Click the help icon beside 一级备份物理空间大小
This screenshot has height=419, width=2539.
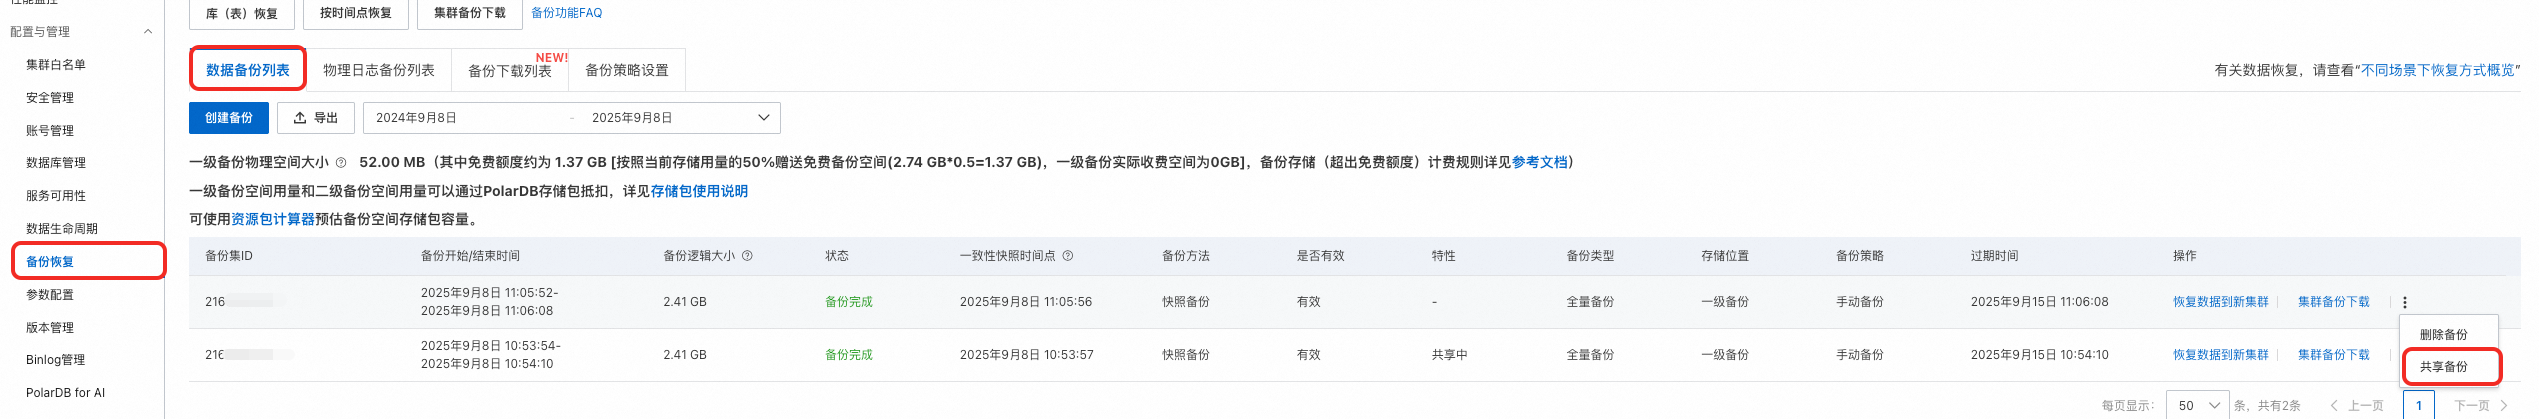[x=341, y=162]
